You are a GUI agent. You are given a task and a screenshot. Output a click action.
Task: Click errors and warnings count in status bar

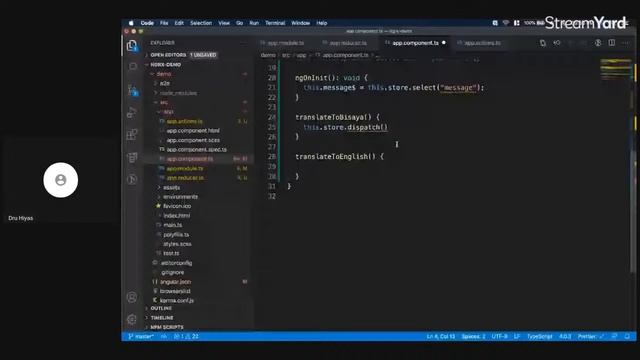[x=187, y=336]
